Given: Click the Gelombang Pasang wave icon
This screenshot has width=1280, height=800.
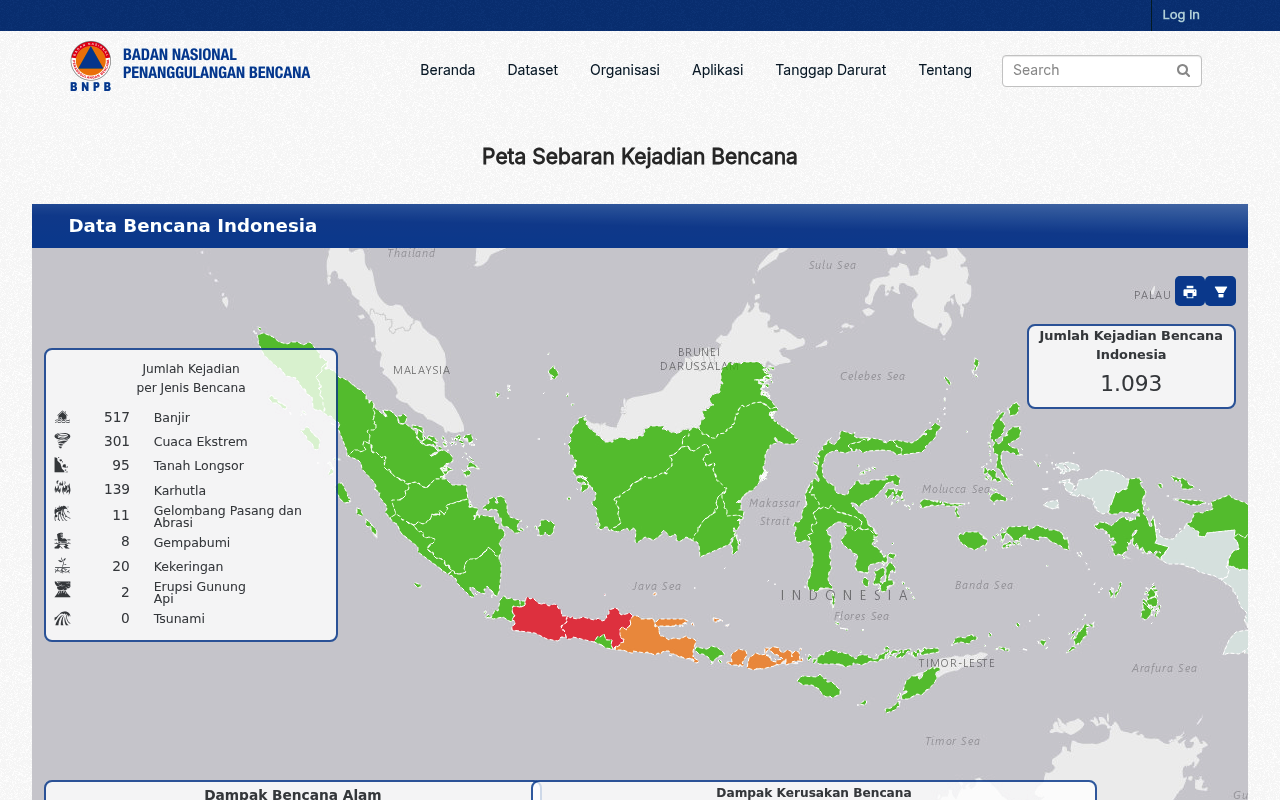Looking at the screenshot, I should (x=62, y=515).
